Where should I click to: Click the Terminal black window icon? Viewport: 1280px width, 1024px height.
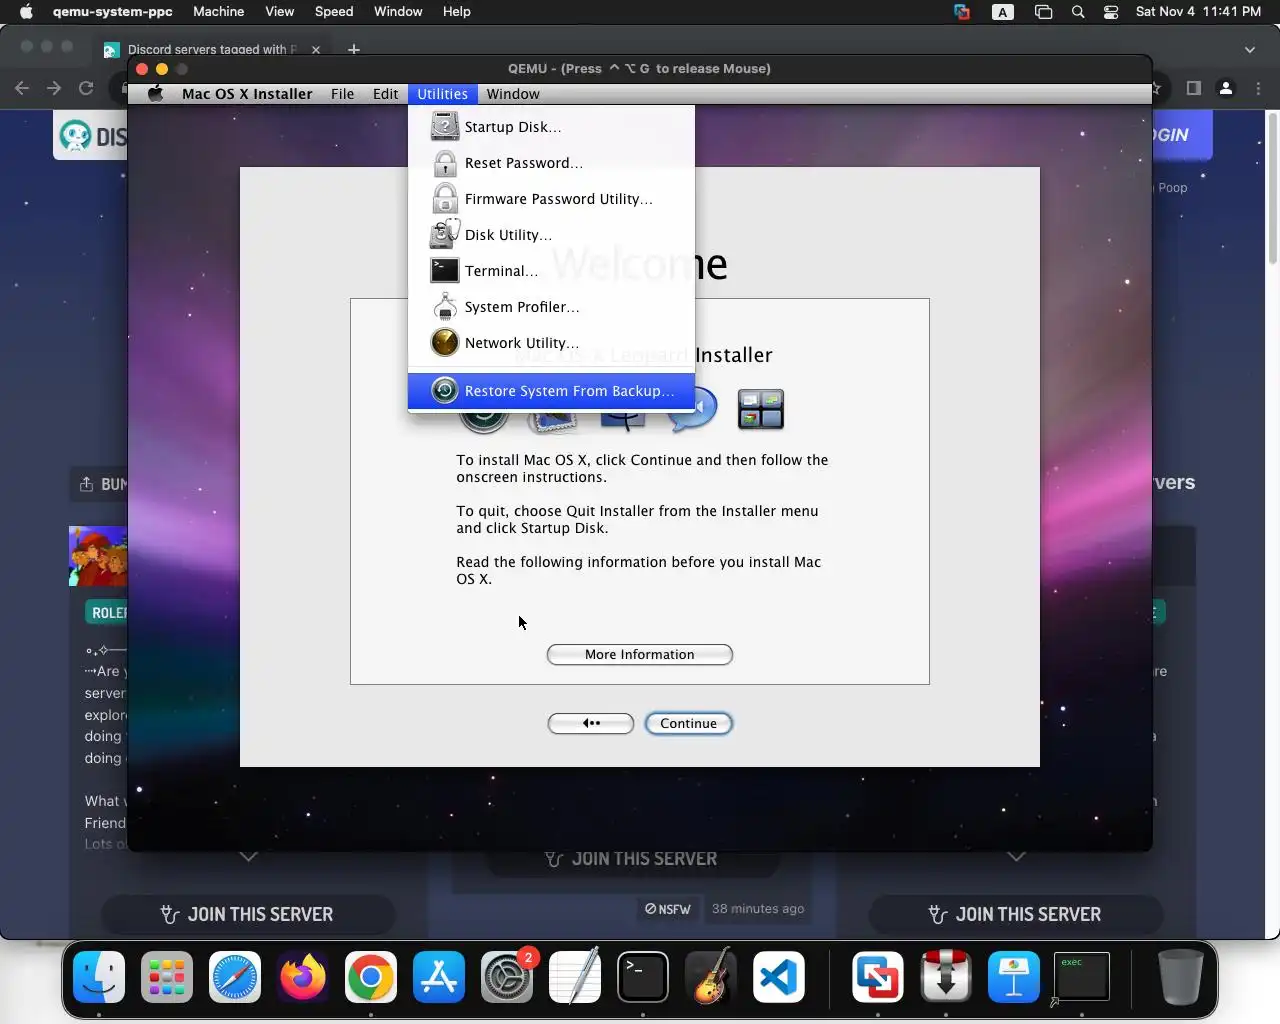[x=444, y=270]
